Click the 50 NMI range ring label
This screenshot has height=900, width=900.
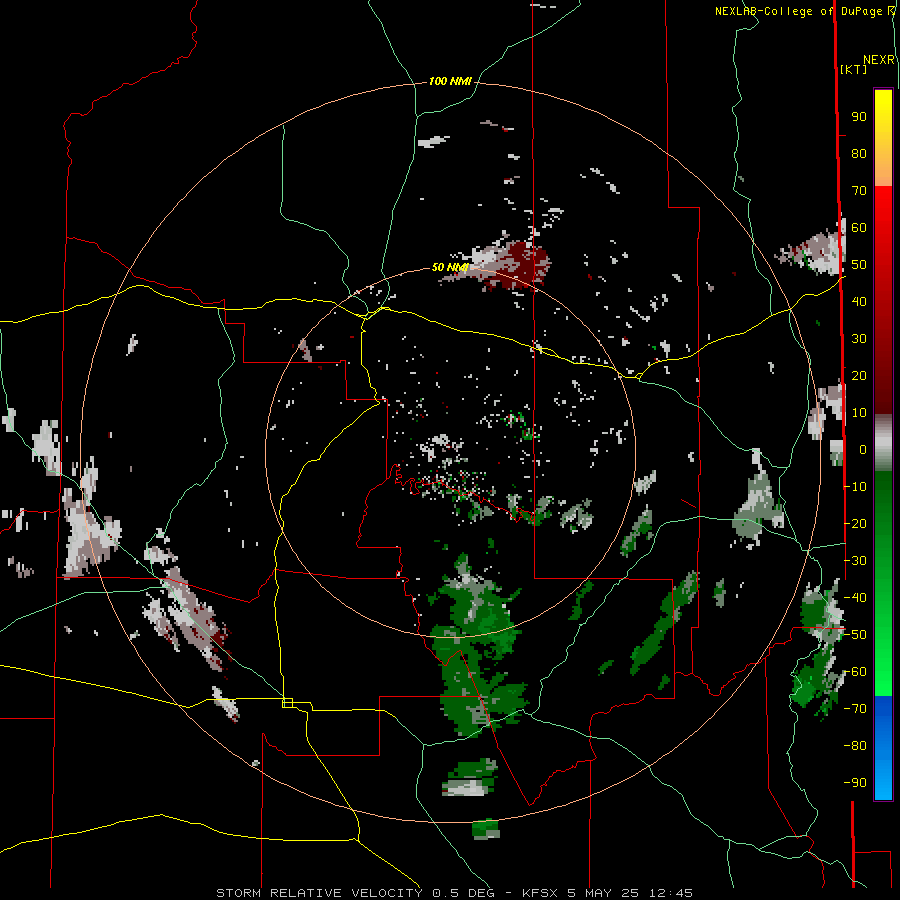click(x=450, y=267)
